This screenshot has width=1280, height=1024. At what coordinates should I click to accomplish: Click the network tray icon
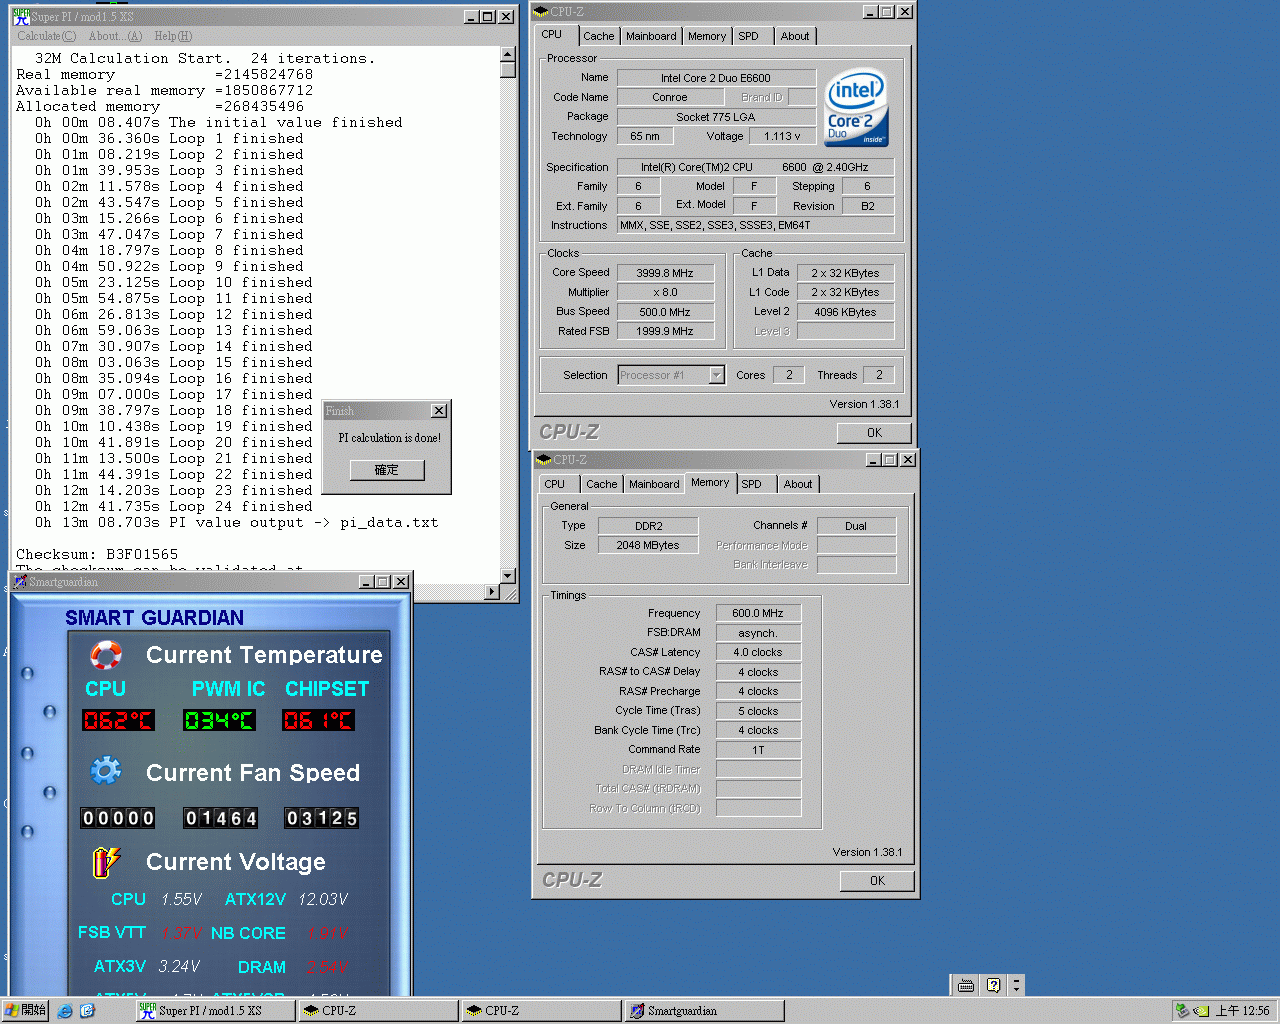pyautogui.click(x=1182, y=1011)
